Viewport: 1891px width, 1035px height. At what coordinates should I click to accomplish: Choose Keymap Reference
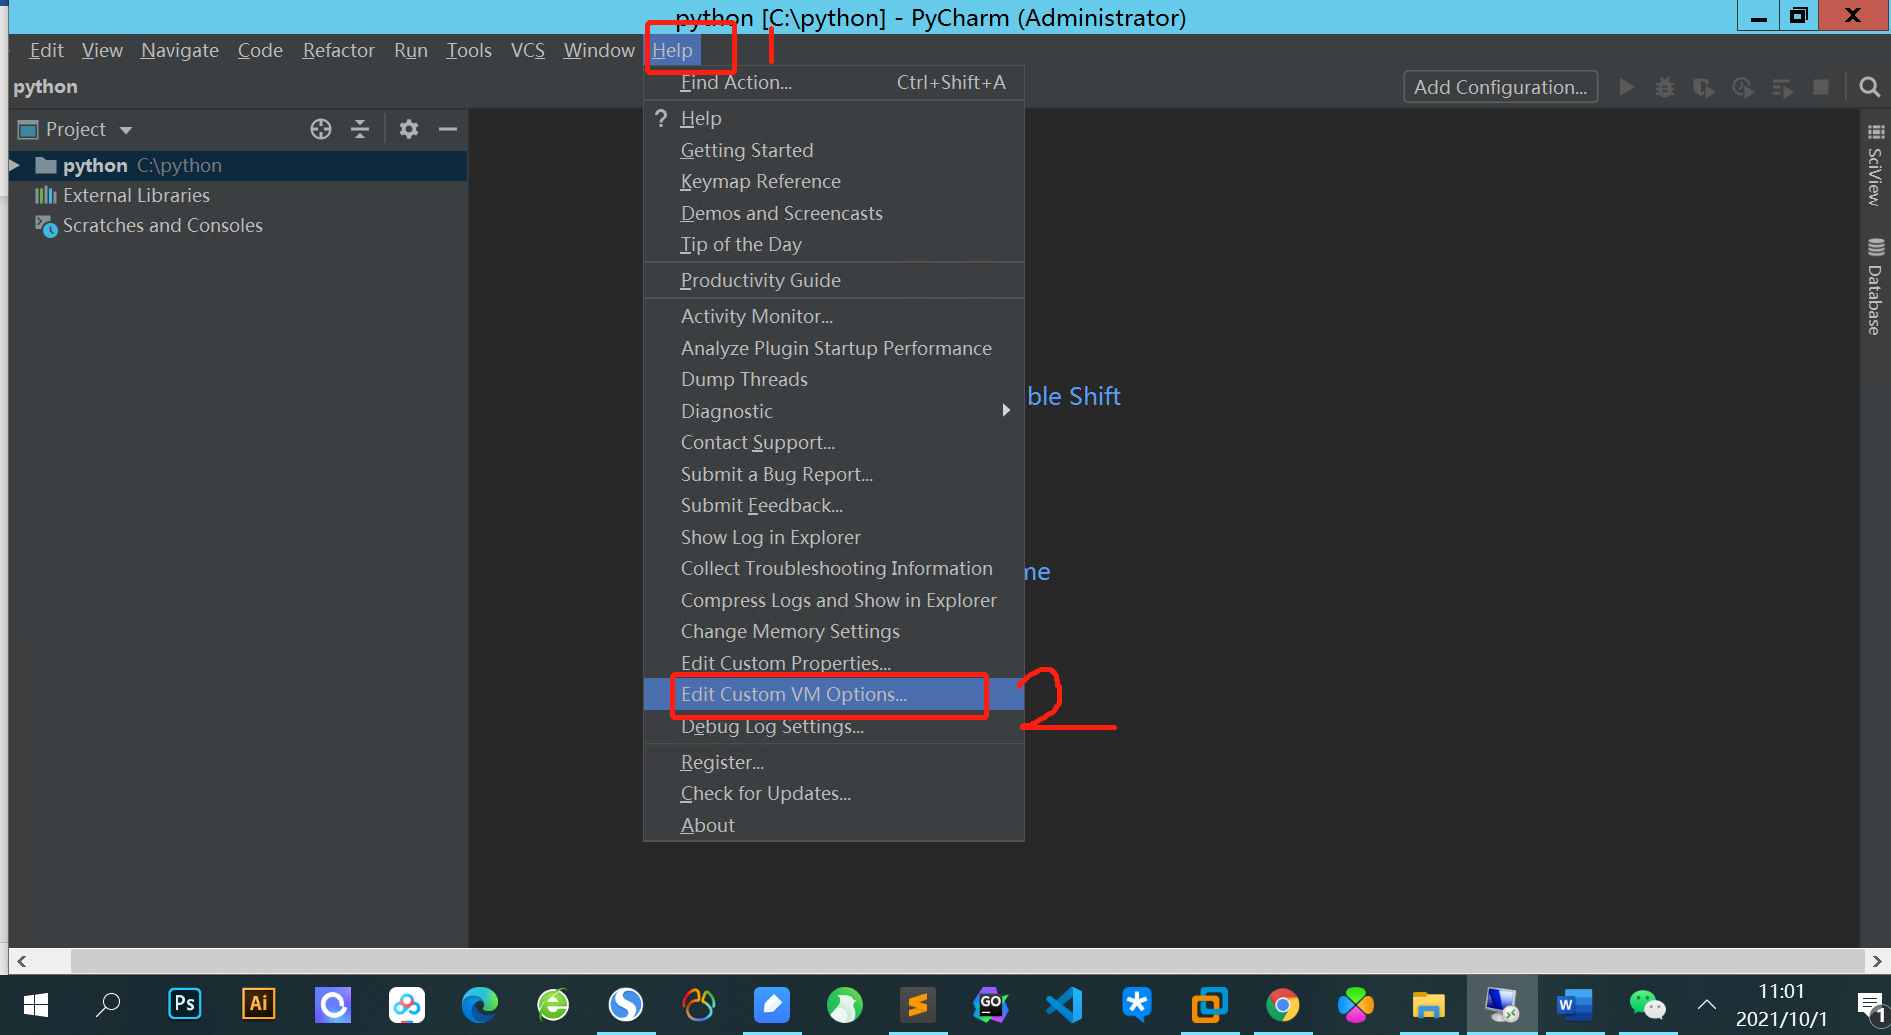(834, 181)
